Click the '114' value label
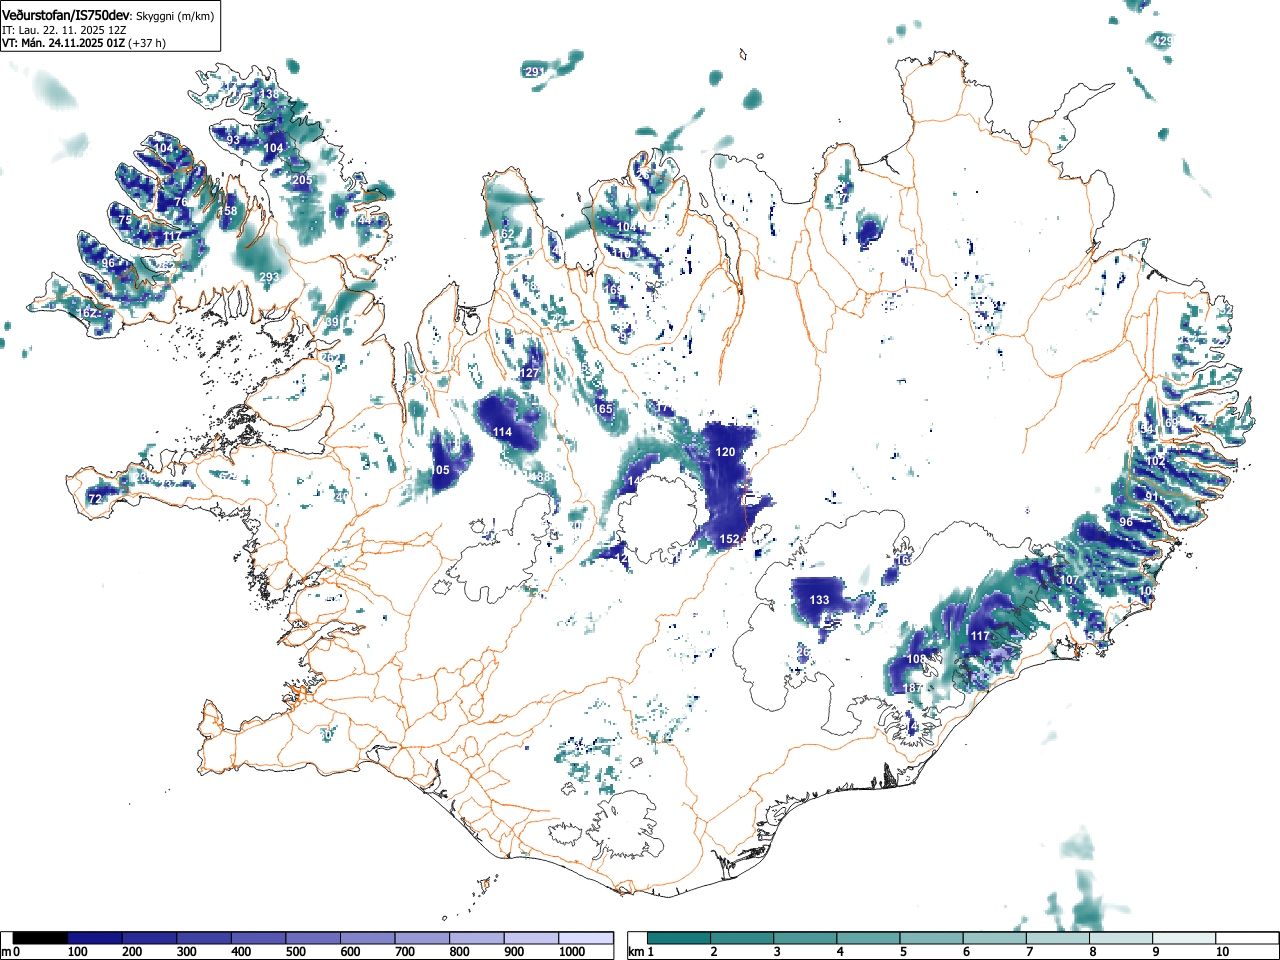Screen dimensions: 1280x960 pyautogui.click(x=502, y=432)
